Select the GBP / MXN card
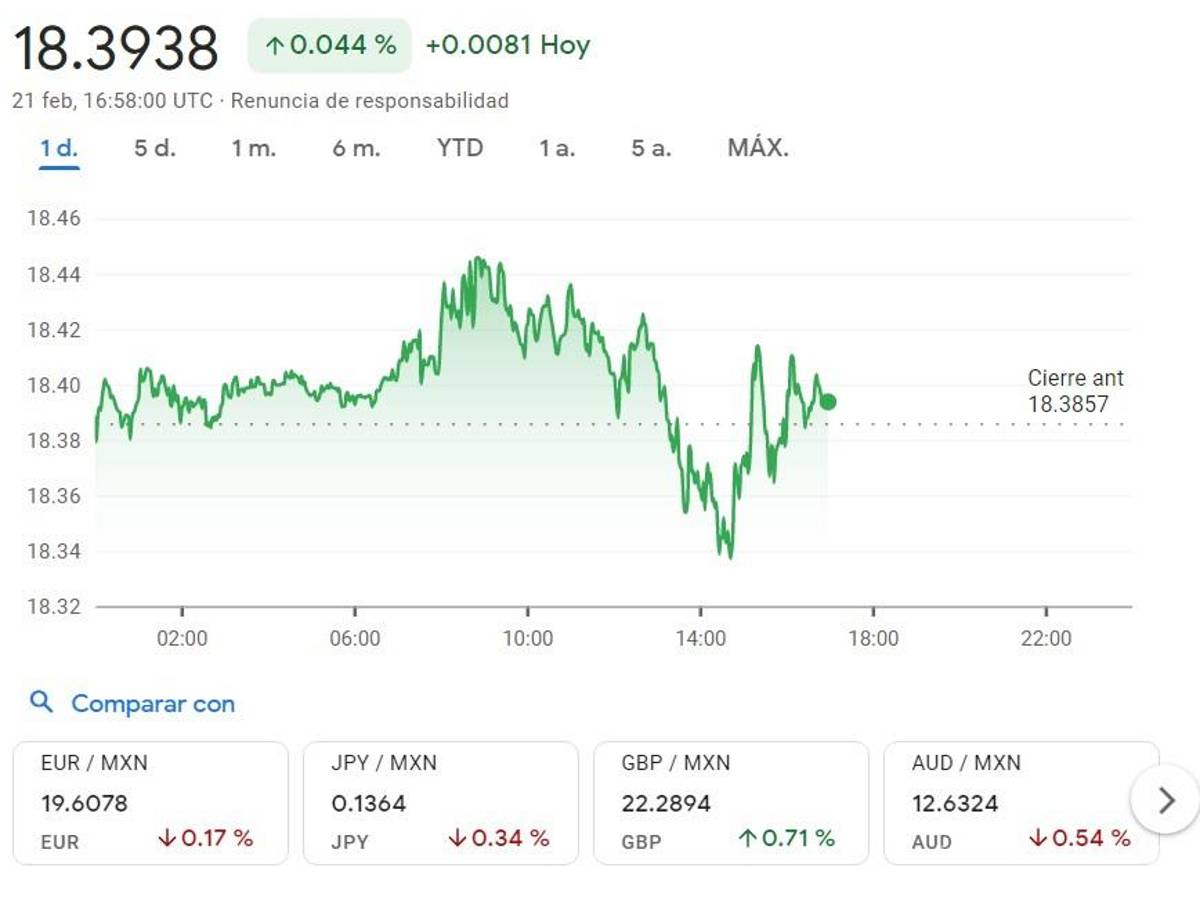This screenshot has width=1200, height=900. [x=731, y=800]
